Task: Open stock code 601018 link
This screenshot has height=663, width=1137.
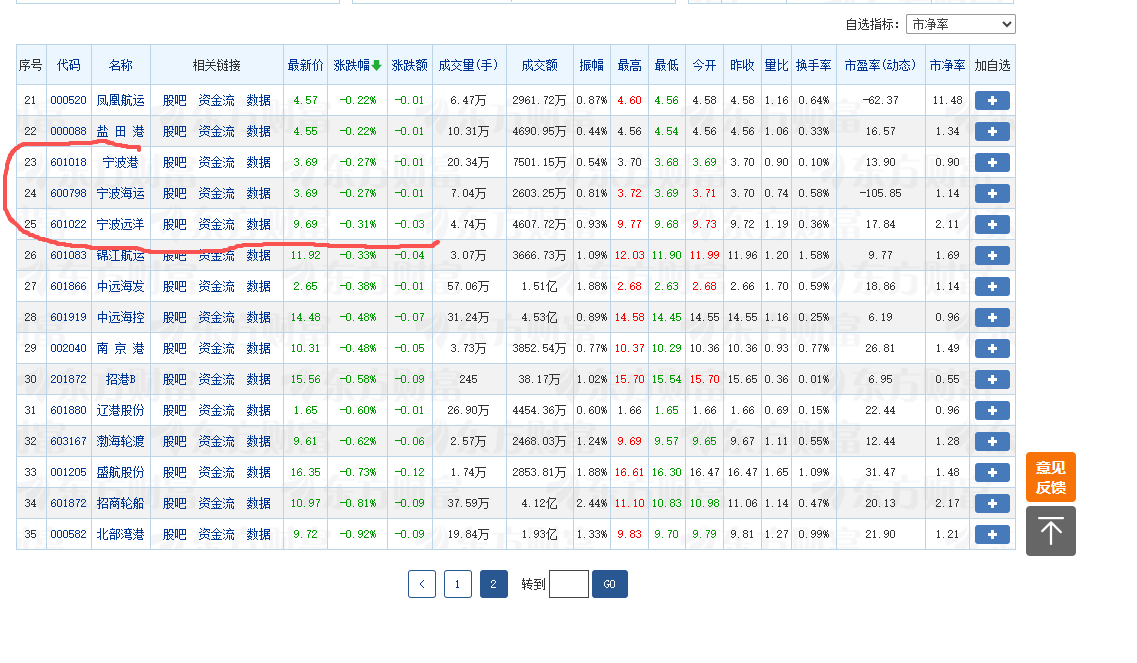Action: 68,162
